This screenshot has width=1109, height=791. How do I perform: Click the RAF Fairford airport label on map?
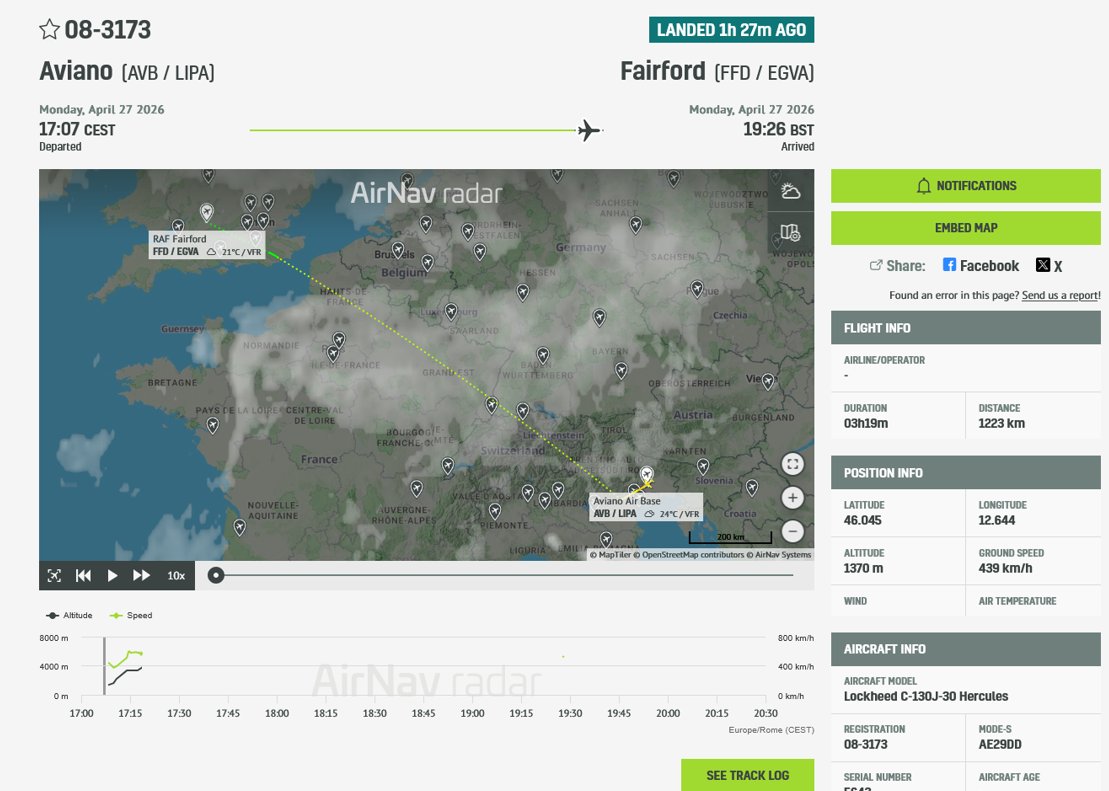pos(207,245)
